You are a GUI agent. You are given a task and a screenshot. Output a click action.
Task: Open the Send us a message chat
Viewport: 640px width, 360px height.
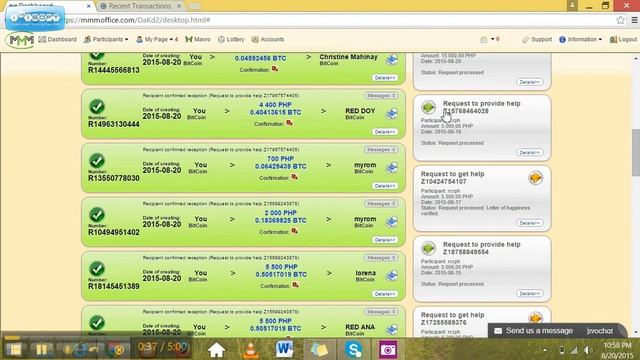click(x=539, y=331)
